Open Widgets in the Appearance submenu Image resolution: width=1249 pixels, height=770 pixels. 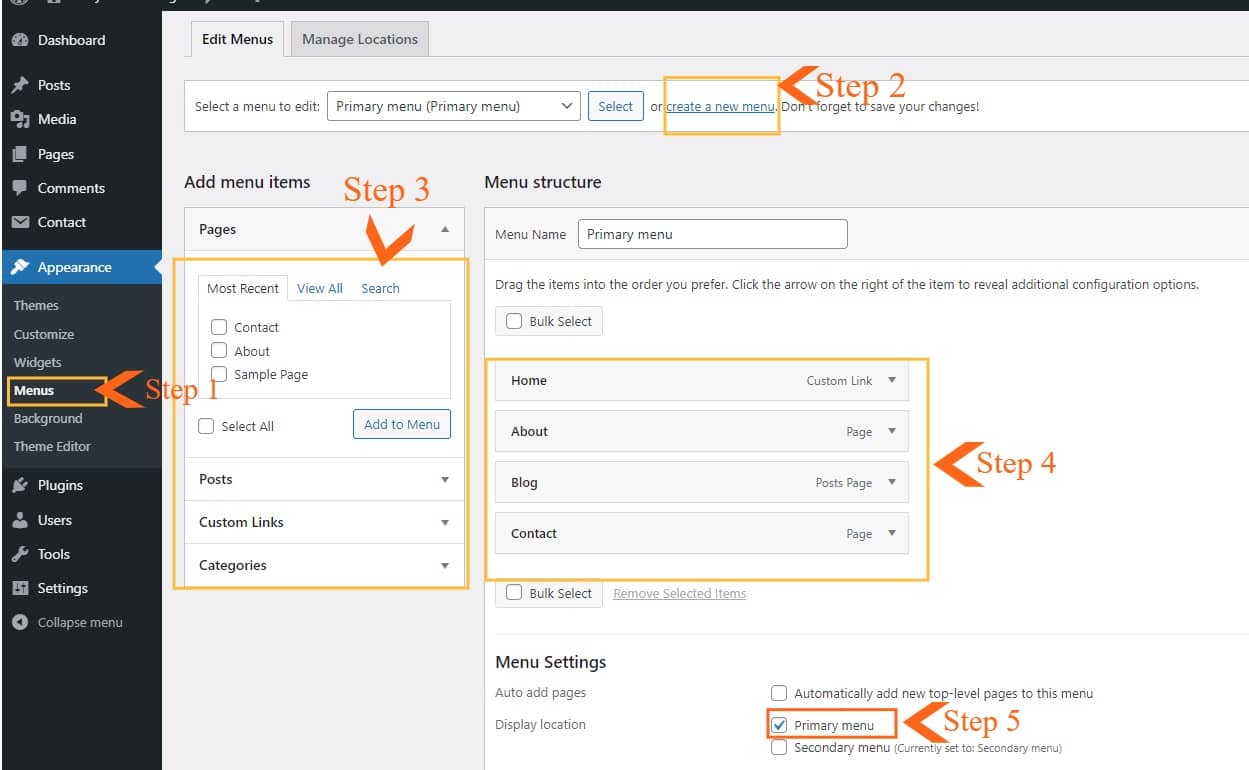37,362
